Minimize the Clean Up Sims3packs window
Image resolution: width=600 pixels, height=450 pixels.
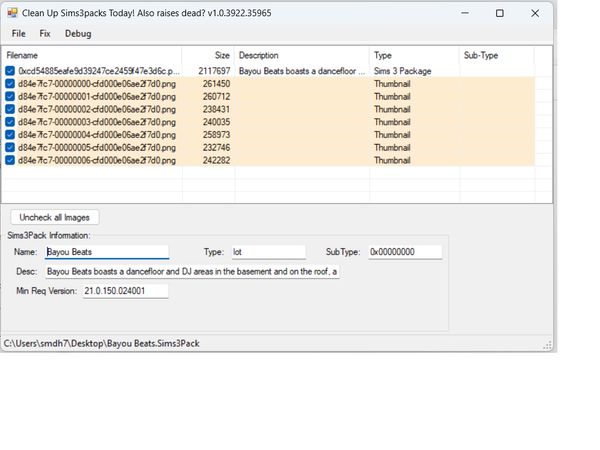pos(465,13)
